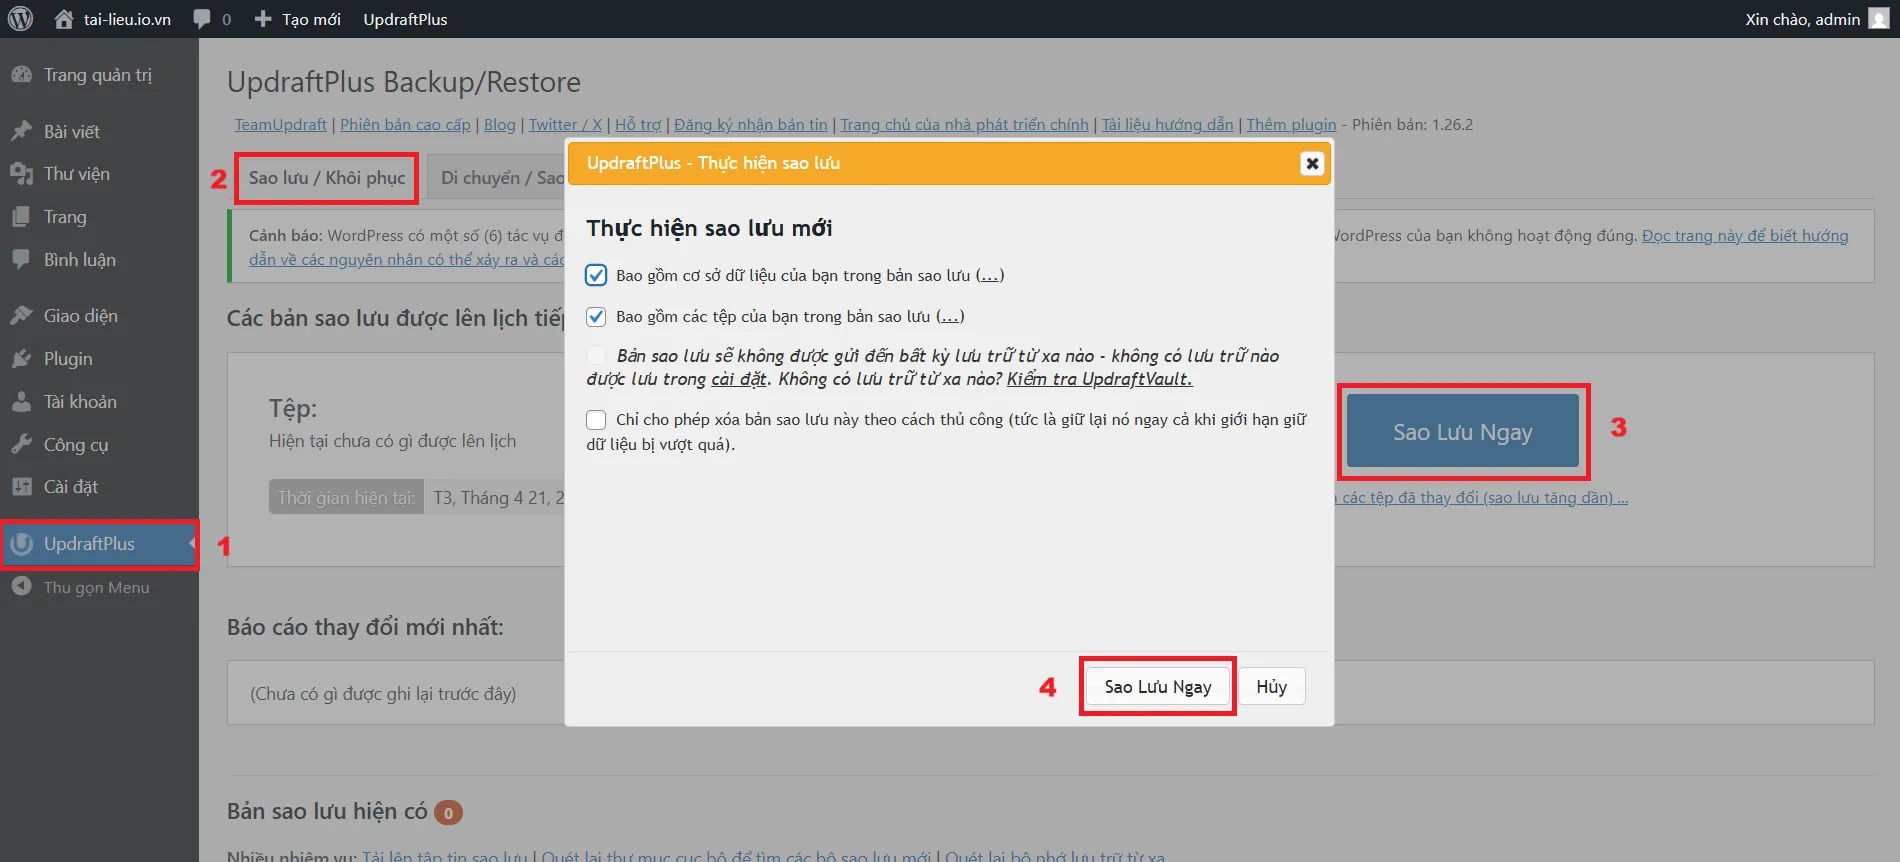Viewport: 1900px width, 862px height.
Task: Collapse sidebar via Thu gọn Menu text
Action: pyautogui.click(x=97, y=588)
